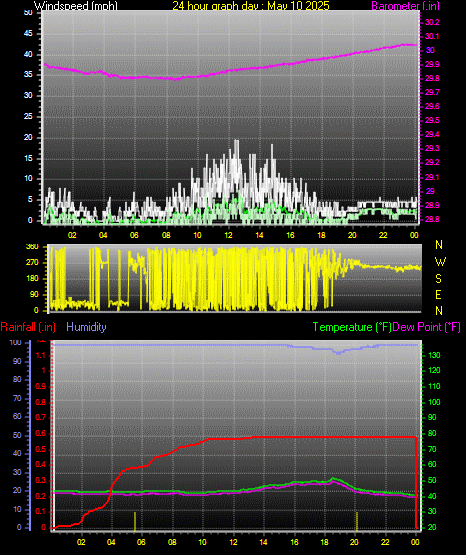Click the 0.4 rainfall scale value
Viewport: 466px width, 555px height.
(x=41, y=464)
